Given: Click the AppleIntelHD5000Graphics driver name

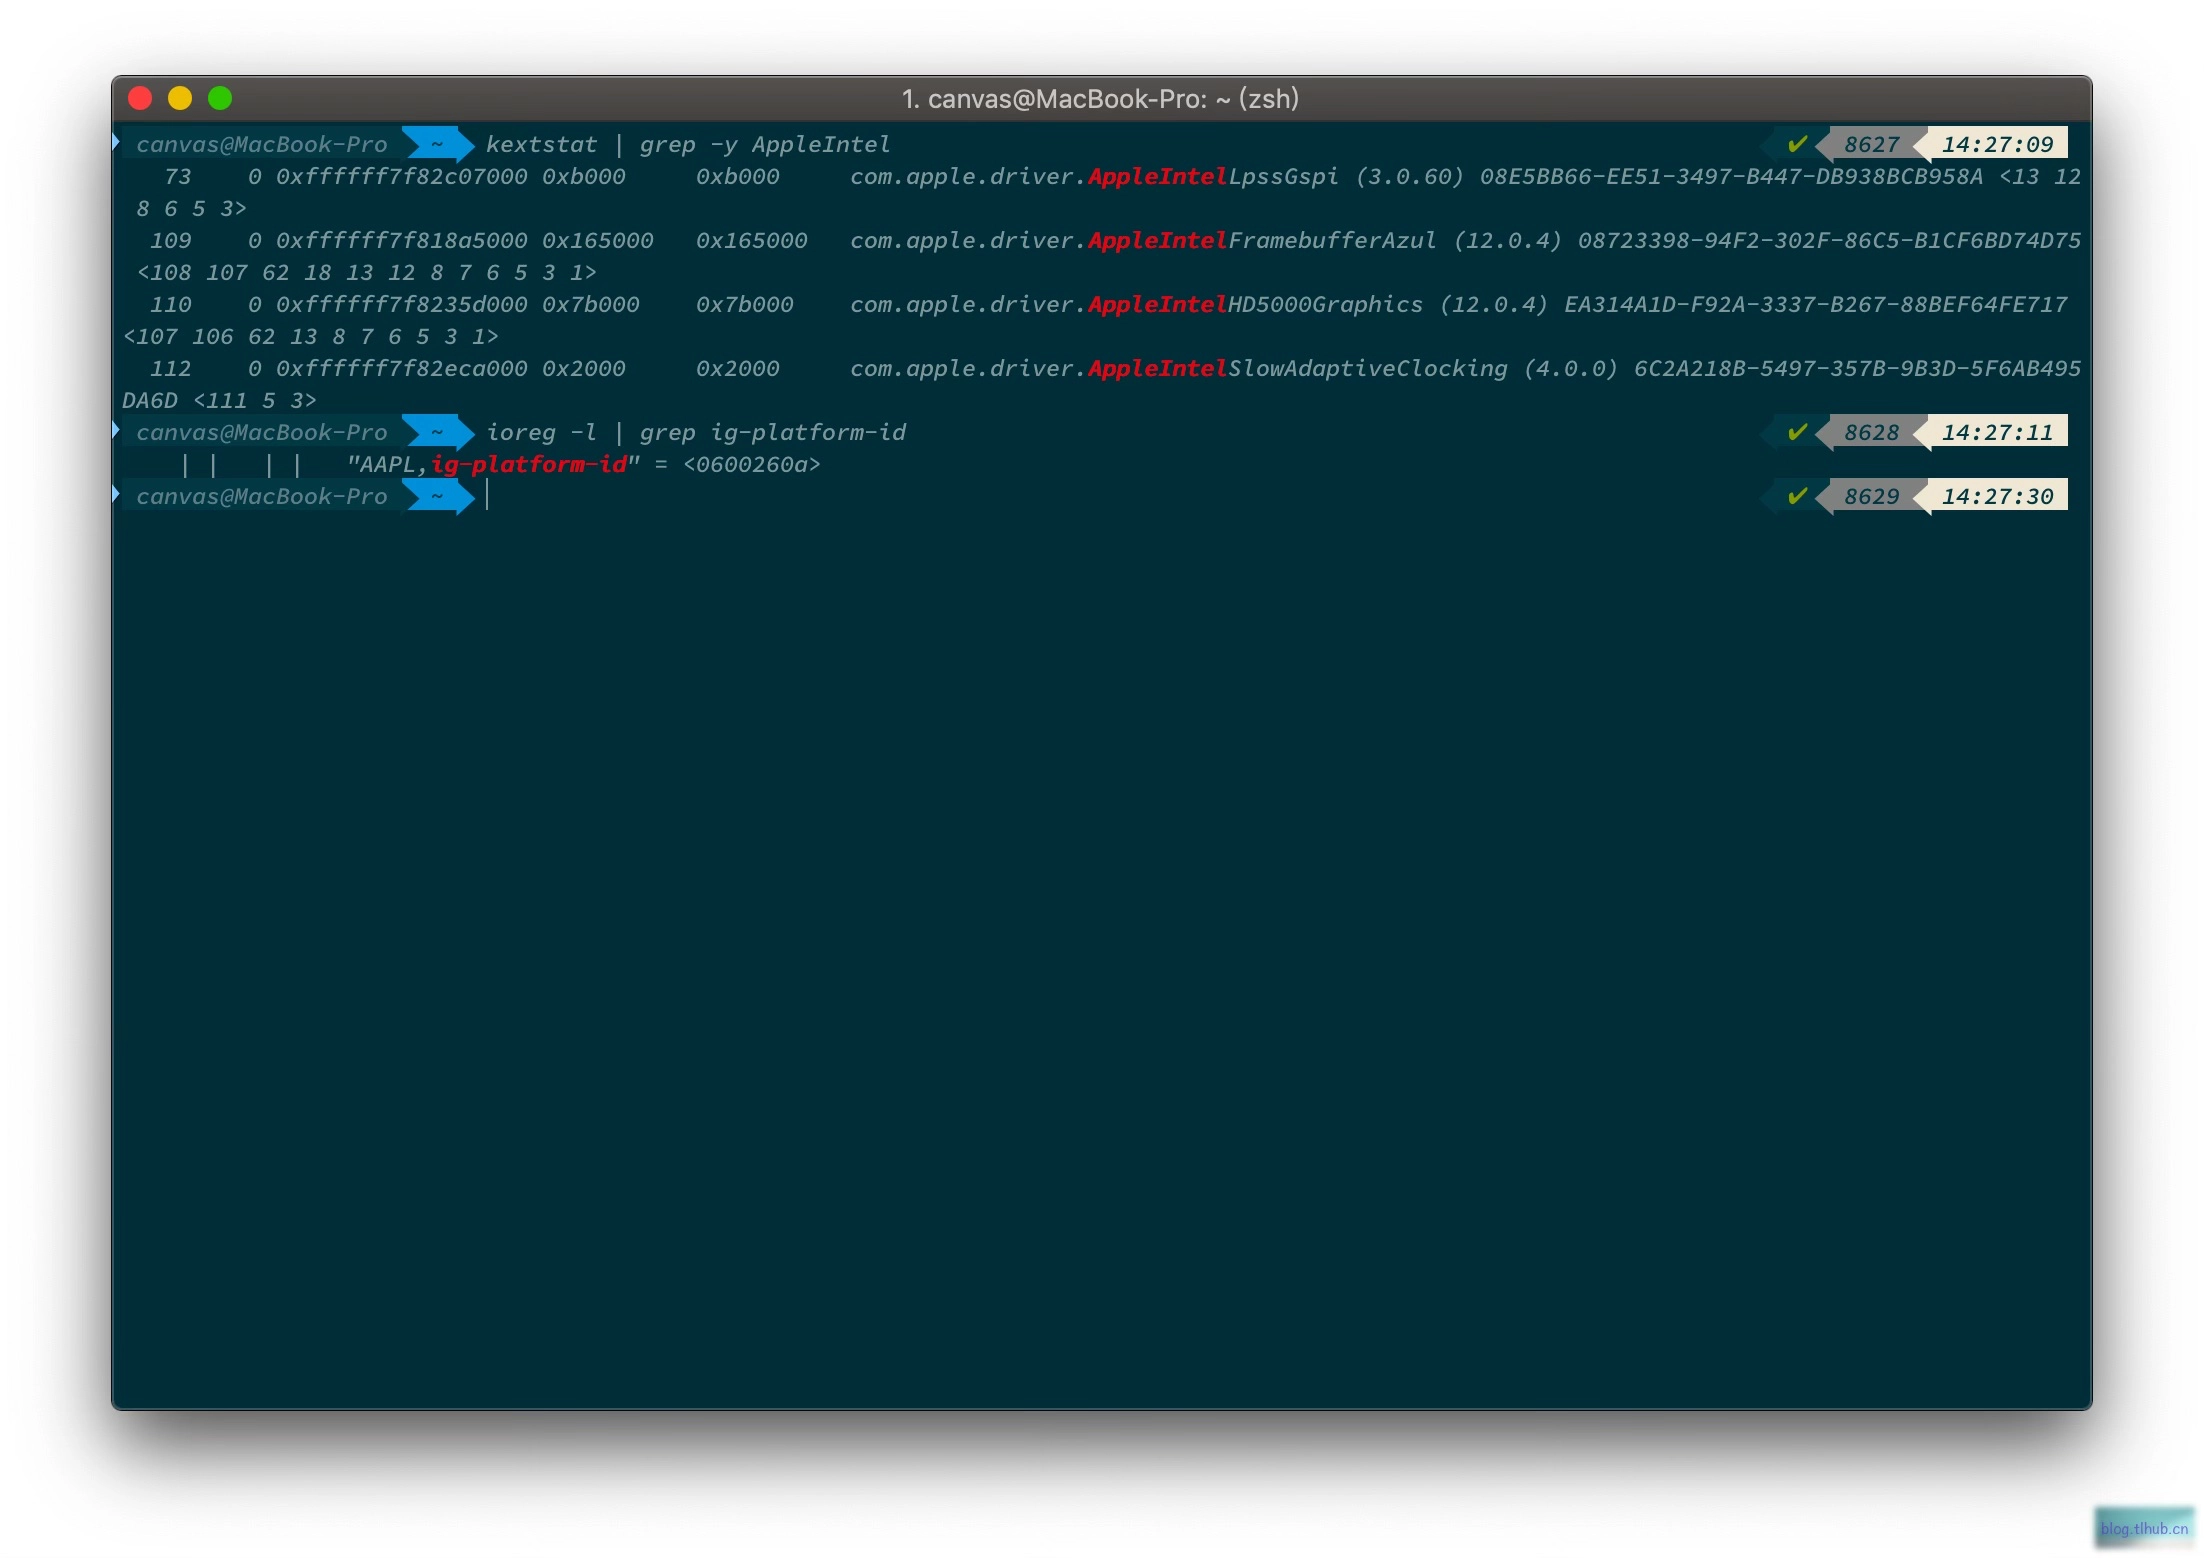Looking at the screenshot, I should [1255, 305].
